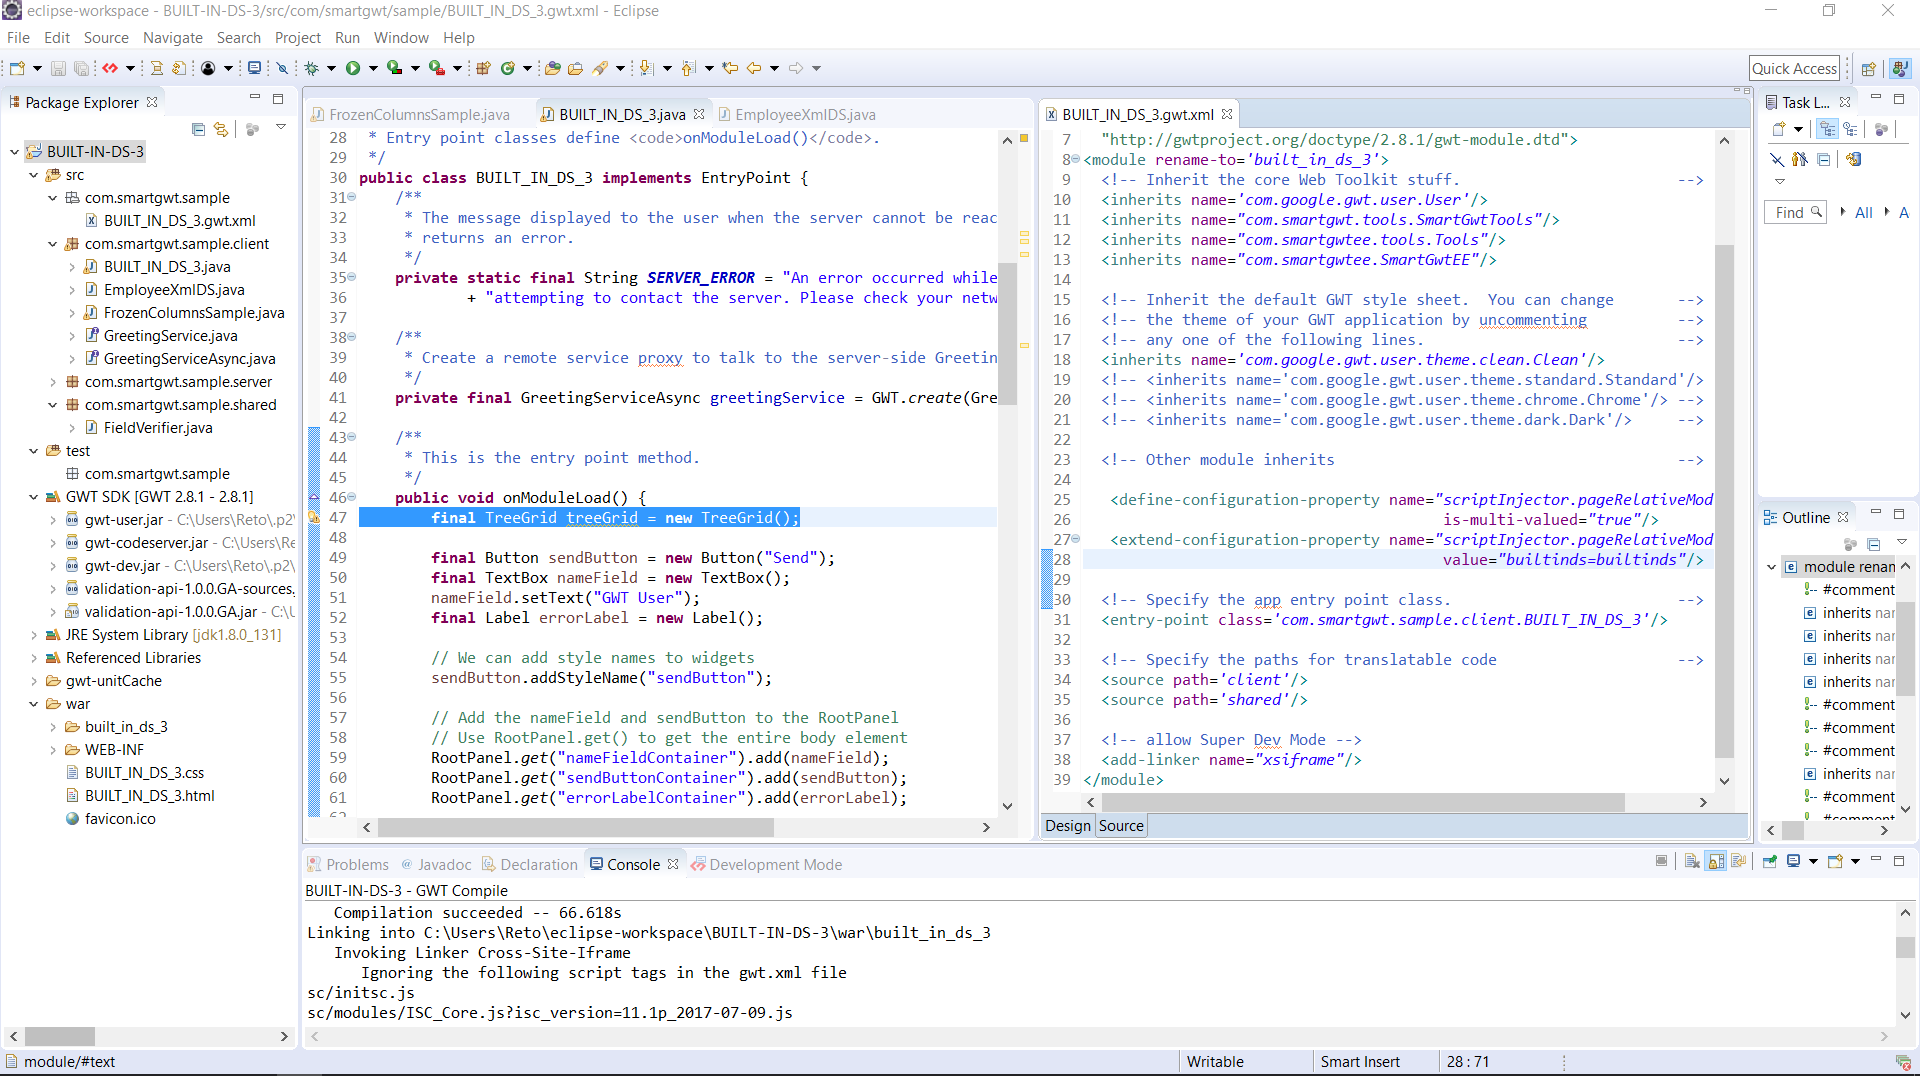This screenshot has height=1076, width=1920.
Task: Switch to the Design tab of XML editor
Action: point(1067,826)
